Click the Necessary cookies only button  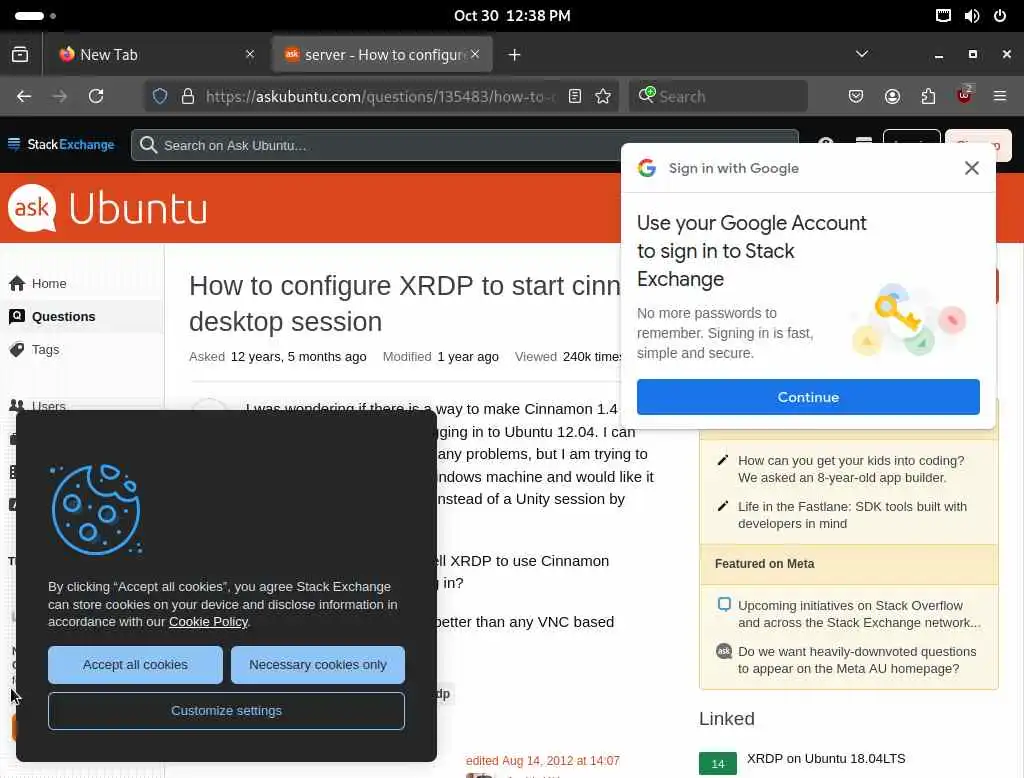pyautogui.click(x=317, y=665)
